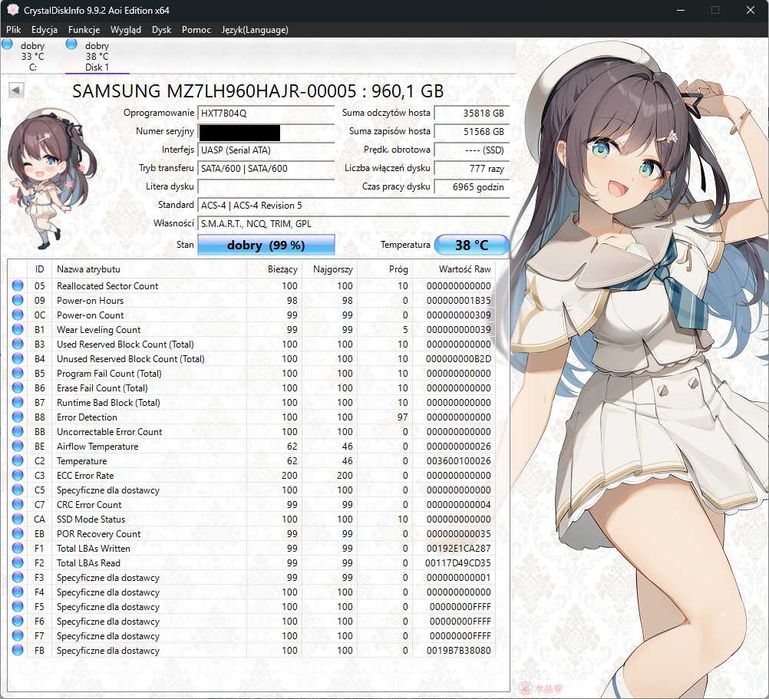Click status icon of SSD Mode Status

pyautogui.click(x=18, y=519)
